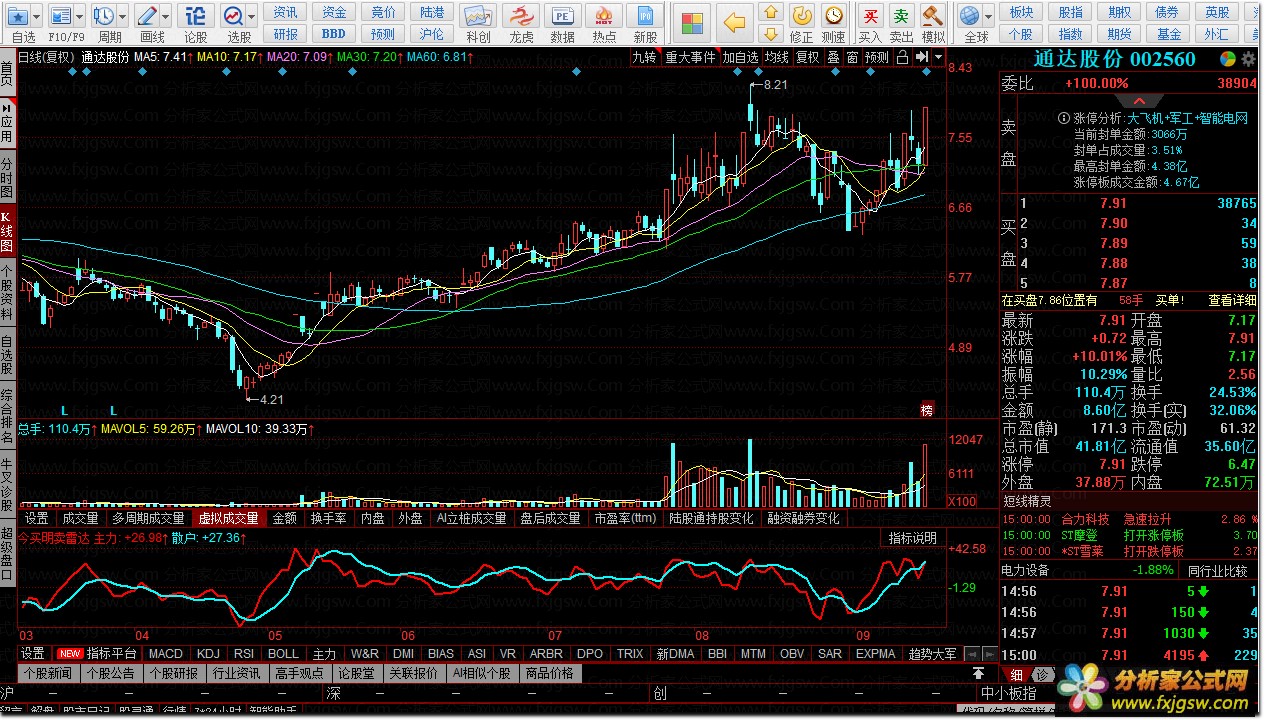Expand the 周期 period dropdown arrow

coord(121,16)
